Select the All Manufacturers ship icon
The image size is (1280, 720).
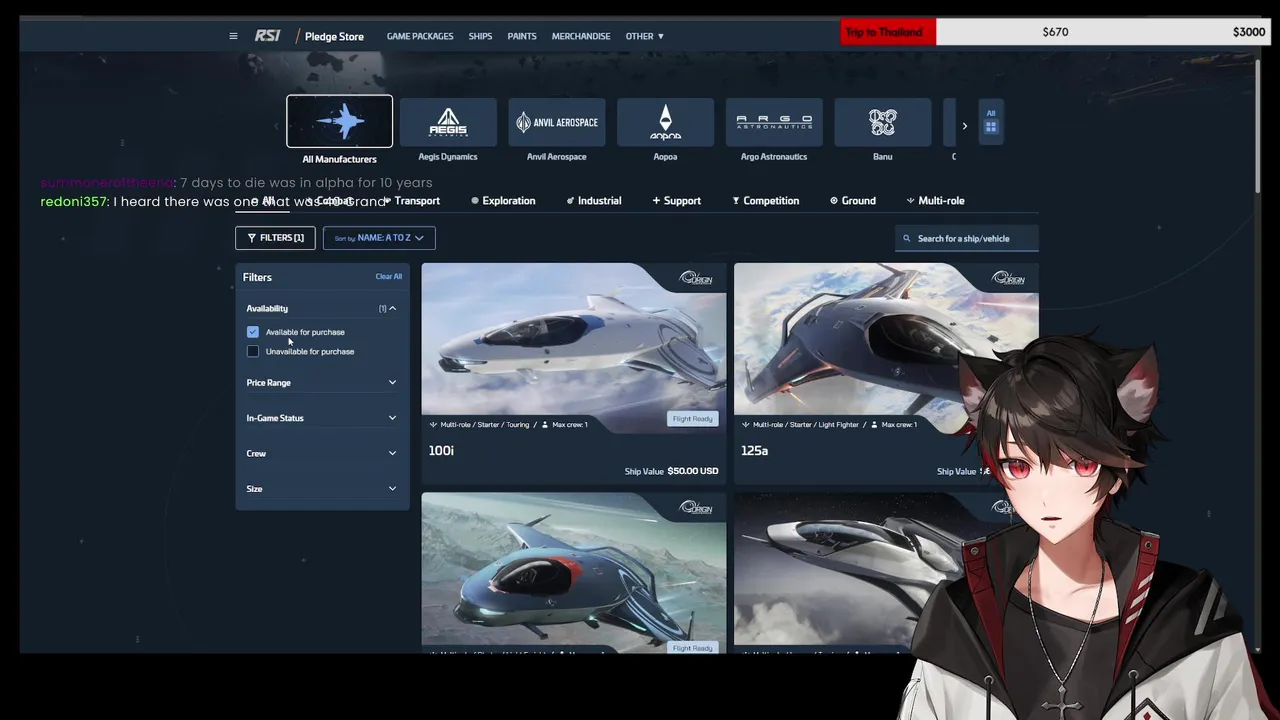(340, 121)
